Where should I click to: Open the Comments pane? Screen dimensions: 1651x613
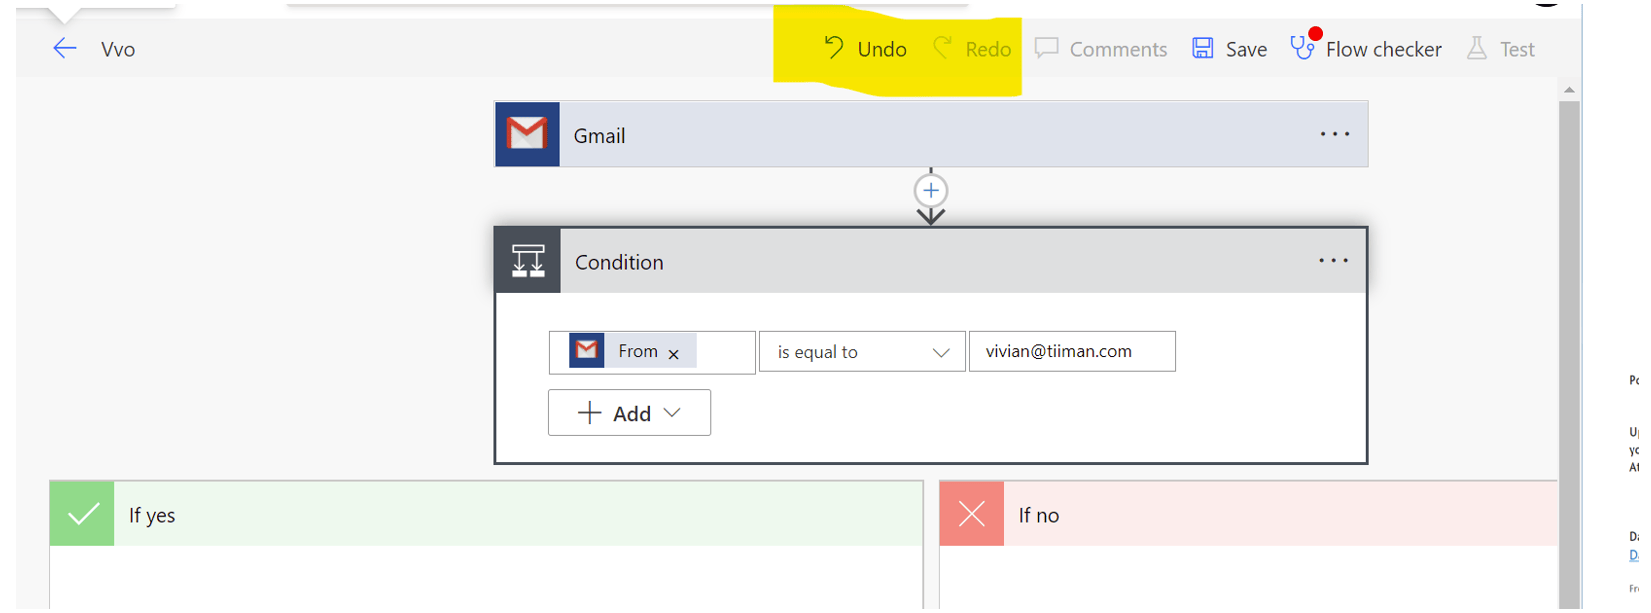1101,49
